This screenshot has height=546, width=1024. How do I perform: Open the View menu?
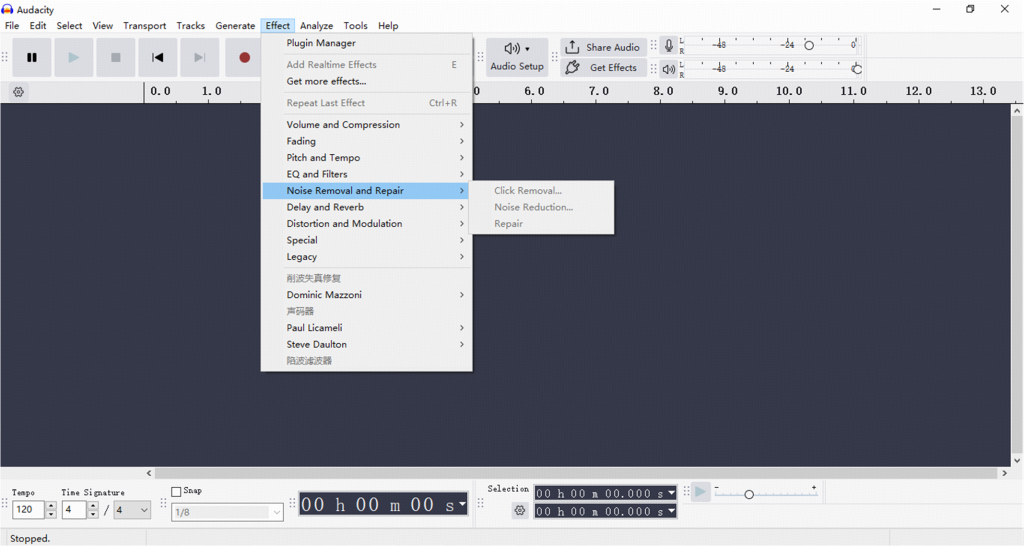point(103,25)
